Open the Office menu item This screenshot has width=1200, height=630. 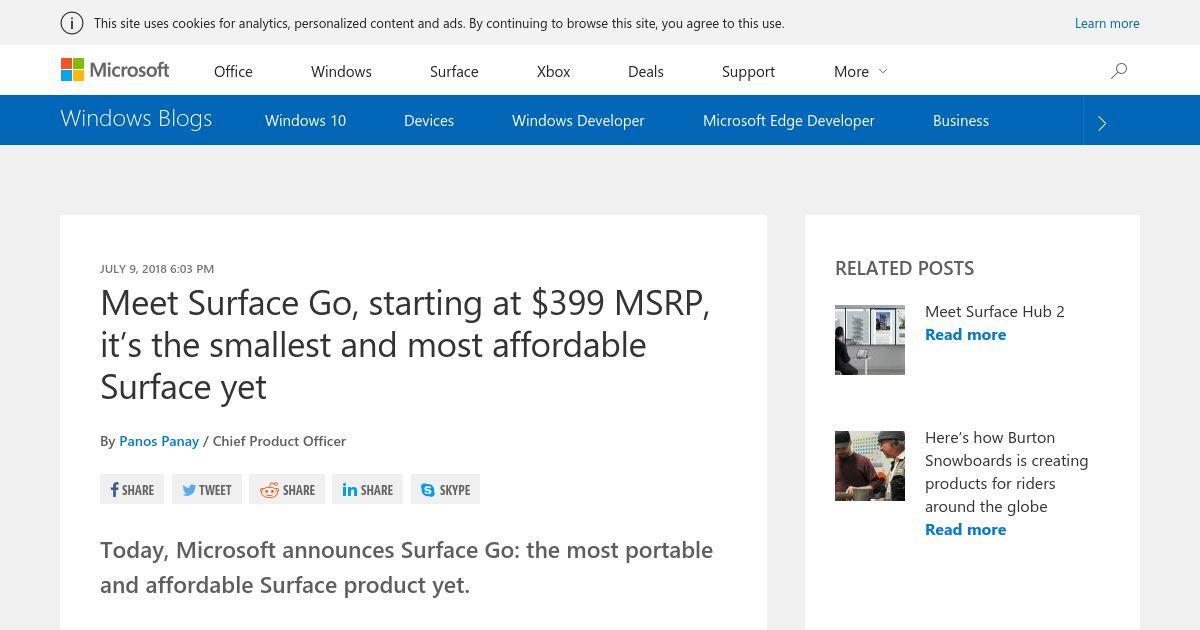tap(233, 71)
